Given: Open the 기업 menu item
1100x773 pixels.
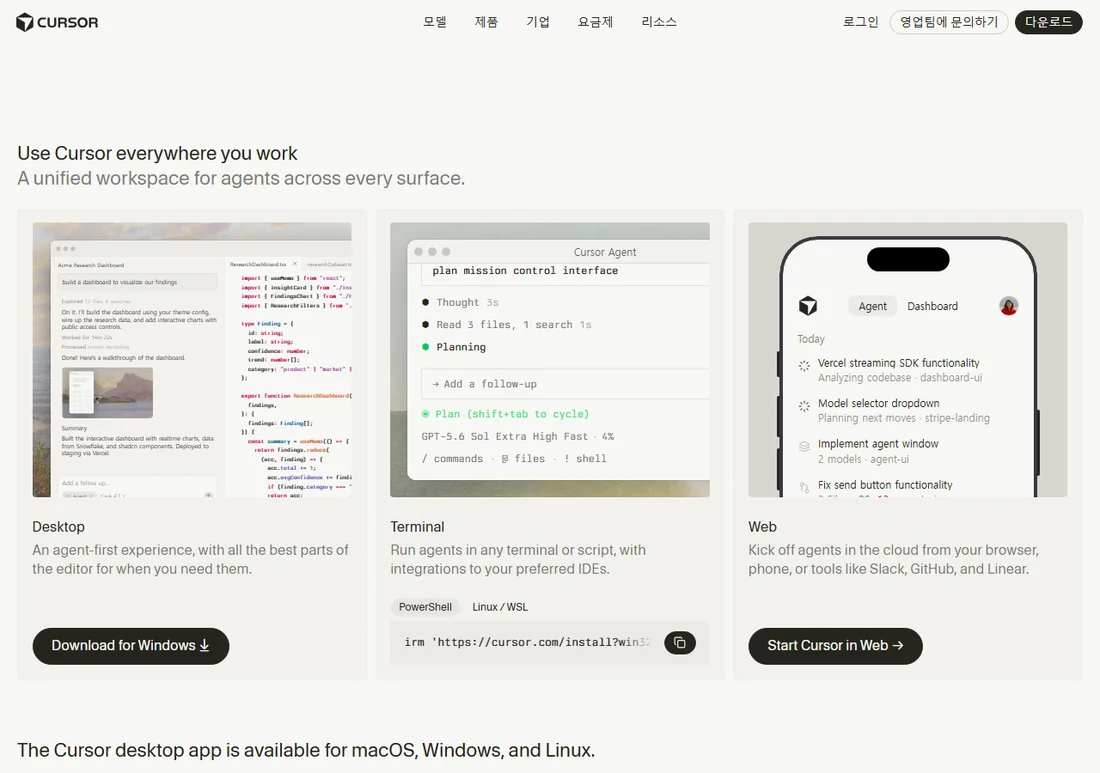Looking at the screenshot, I should tap(538, 22).
